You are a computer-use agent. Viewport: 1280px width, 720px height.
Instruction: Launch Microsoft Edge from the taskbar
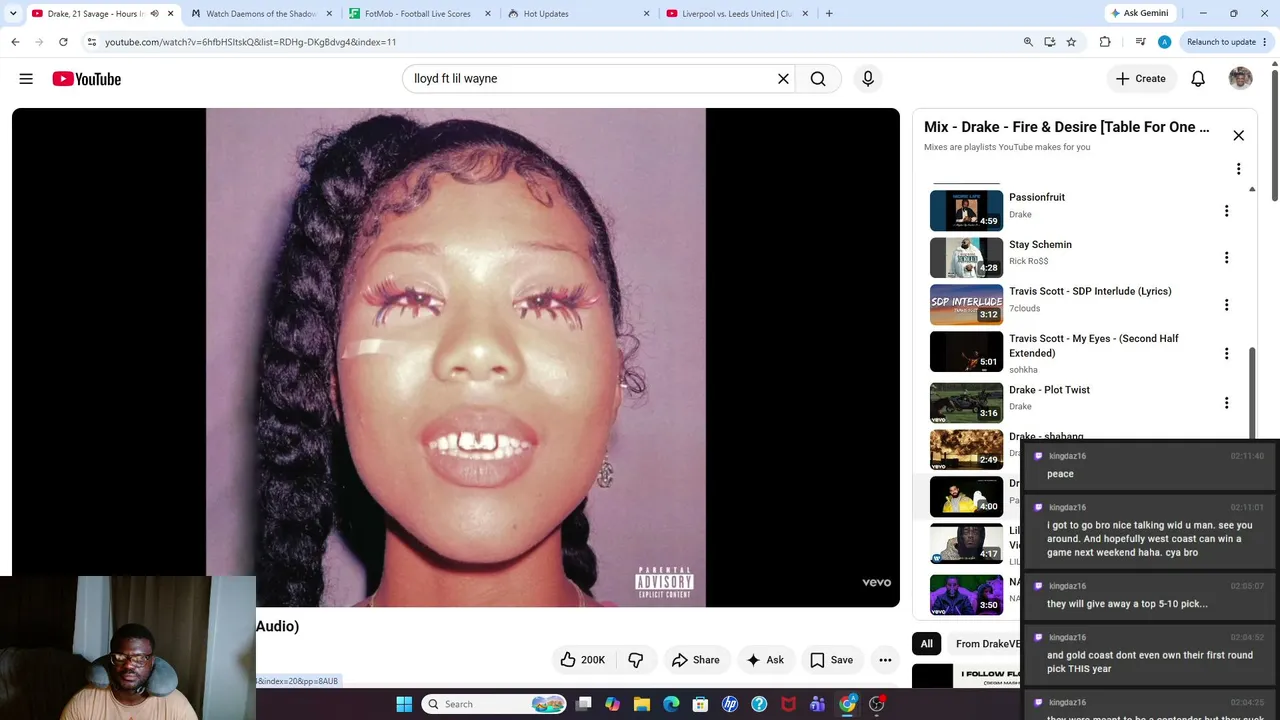[x=671, y=704]
